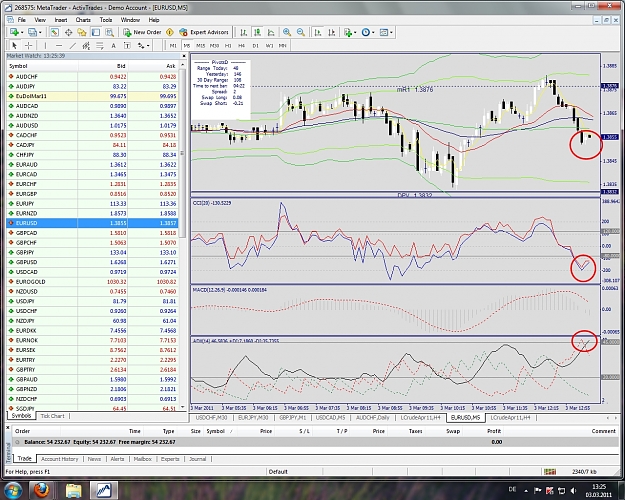The image size is (625, 500).
Task: Expand the Profiles dropdown arrow
Action: tap(40, 32)
